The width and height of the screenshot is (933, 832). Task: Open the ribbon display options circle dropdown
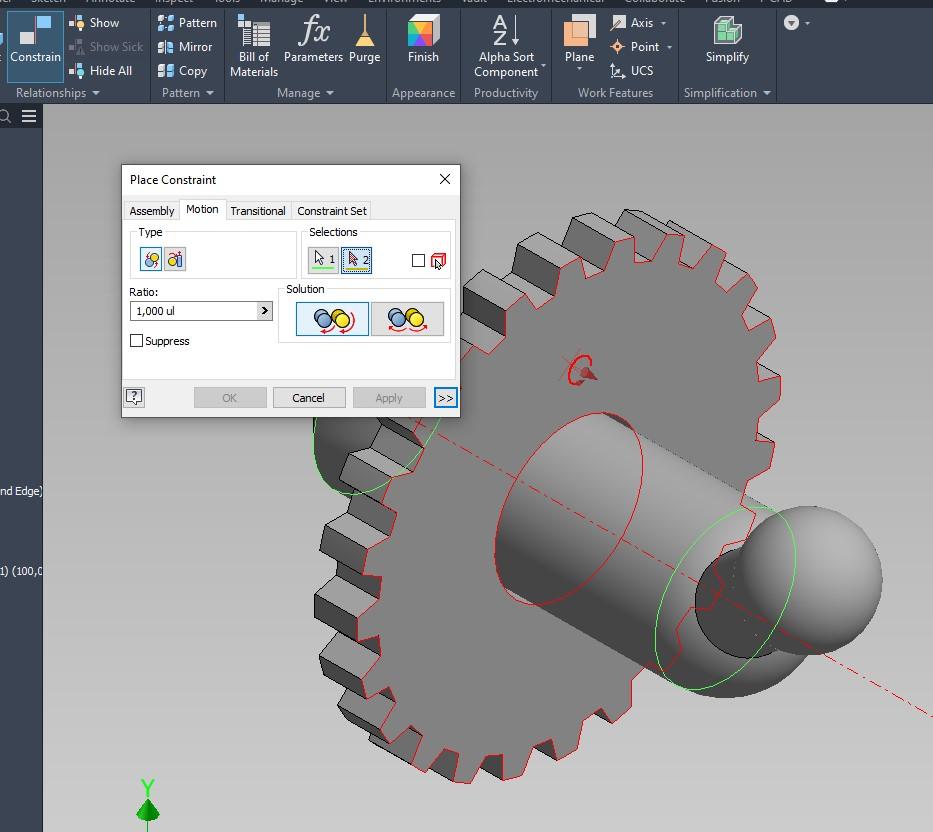(x=796, y=23)
